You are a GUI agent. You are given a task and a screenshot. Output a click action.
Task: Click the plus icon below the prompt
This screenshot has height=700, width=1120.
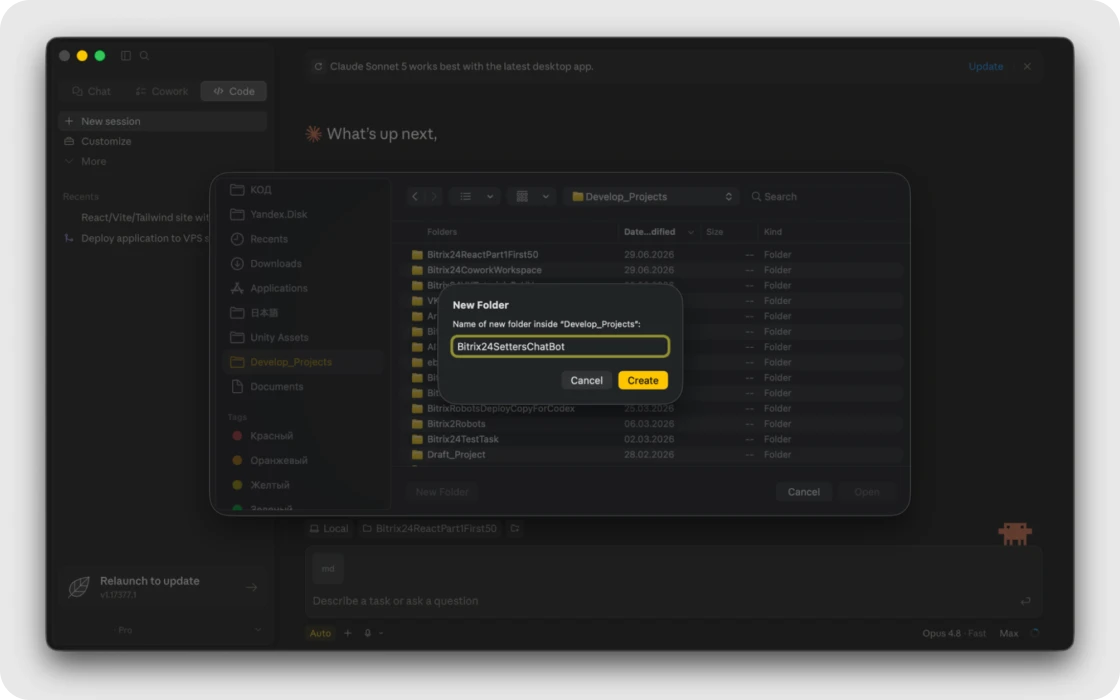[348, 633]
